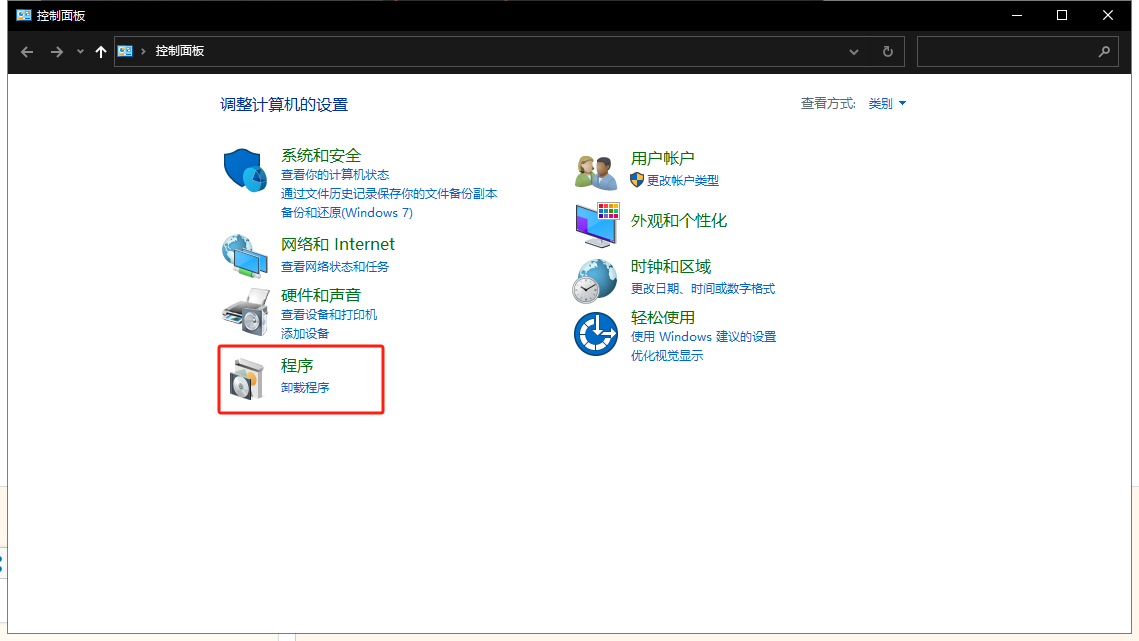Click the 时钟和区域 globe clock icon
The height and width of the screenshot is (641, 1139).
595,281
